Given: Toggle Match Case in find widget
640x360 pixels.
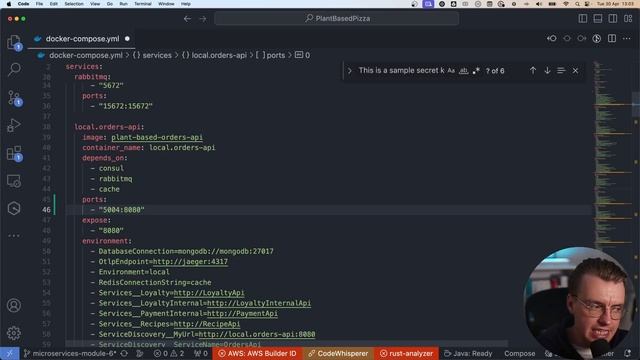Looking at the screenshot, I should (451, 71).
